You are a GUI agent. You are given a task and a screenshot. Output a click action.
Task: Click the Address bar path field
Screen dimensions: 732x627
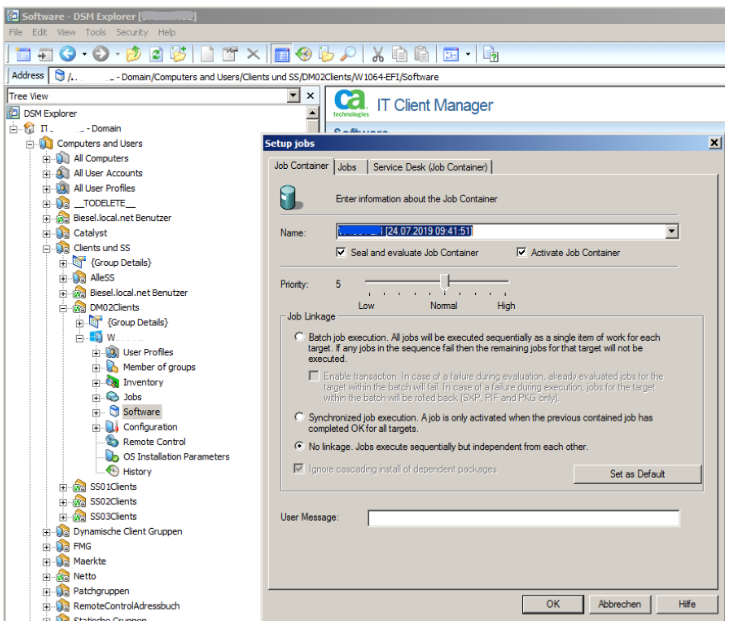coord(389,77)
